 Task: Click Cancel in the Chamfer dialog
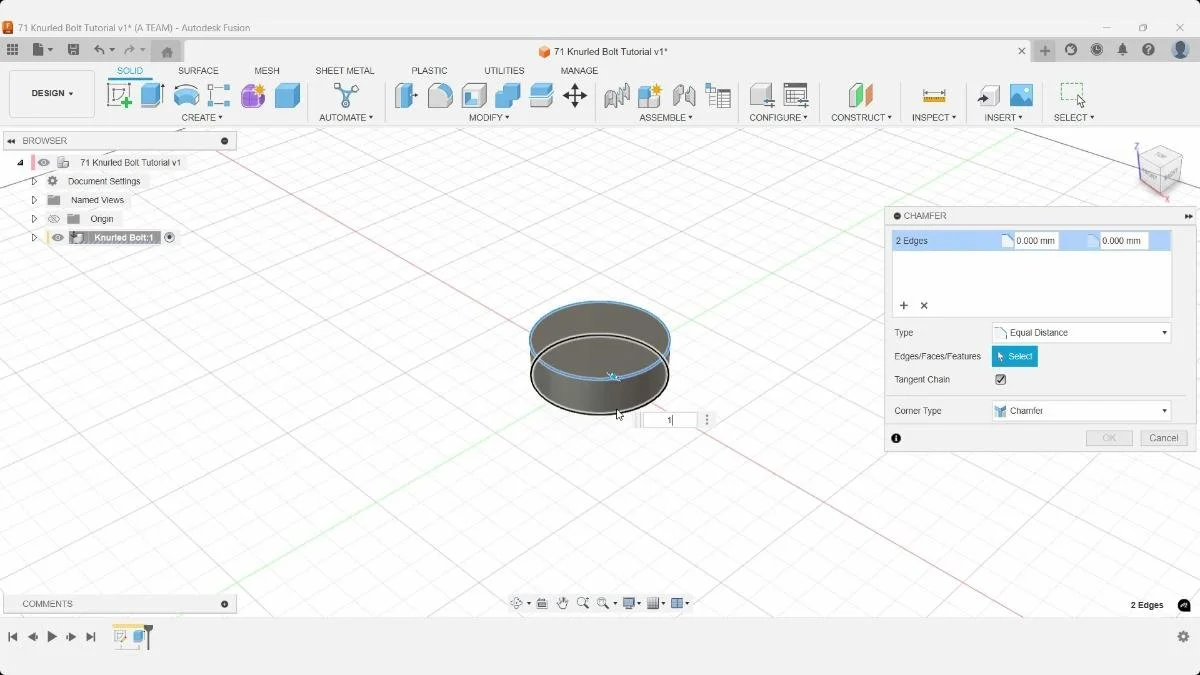coord(1164,438)
